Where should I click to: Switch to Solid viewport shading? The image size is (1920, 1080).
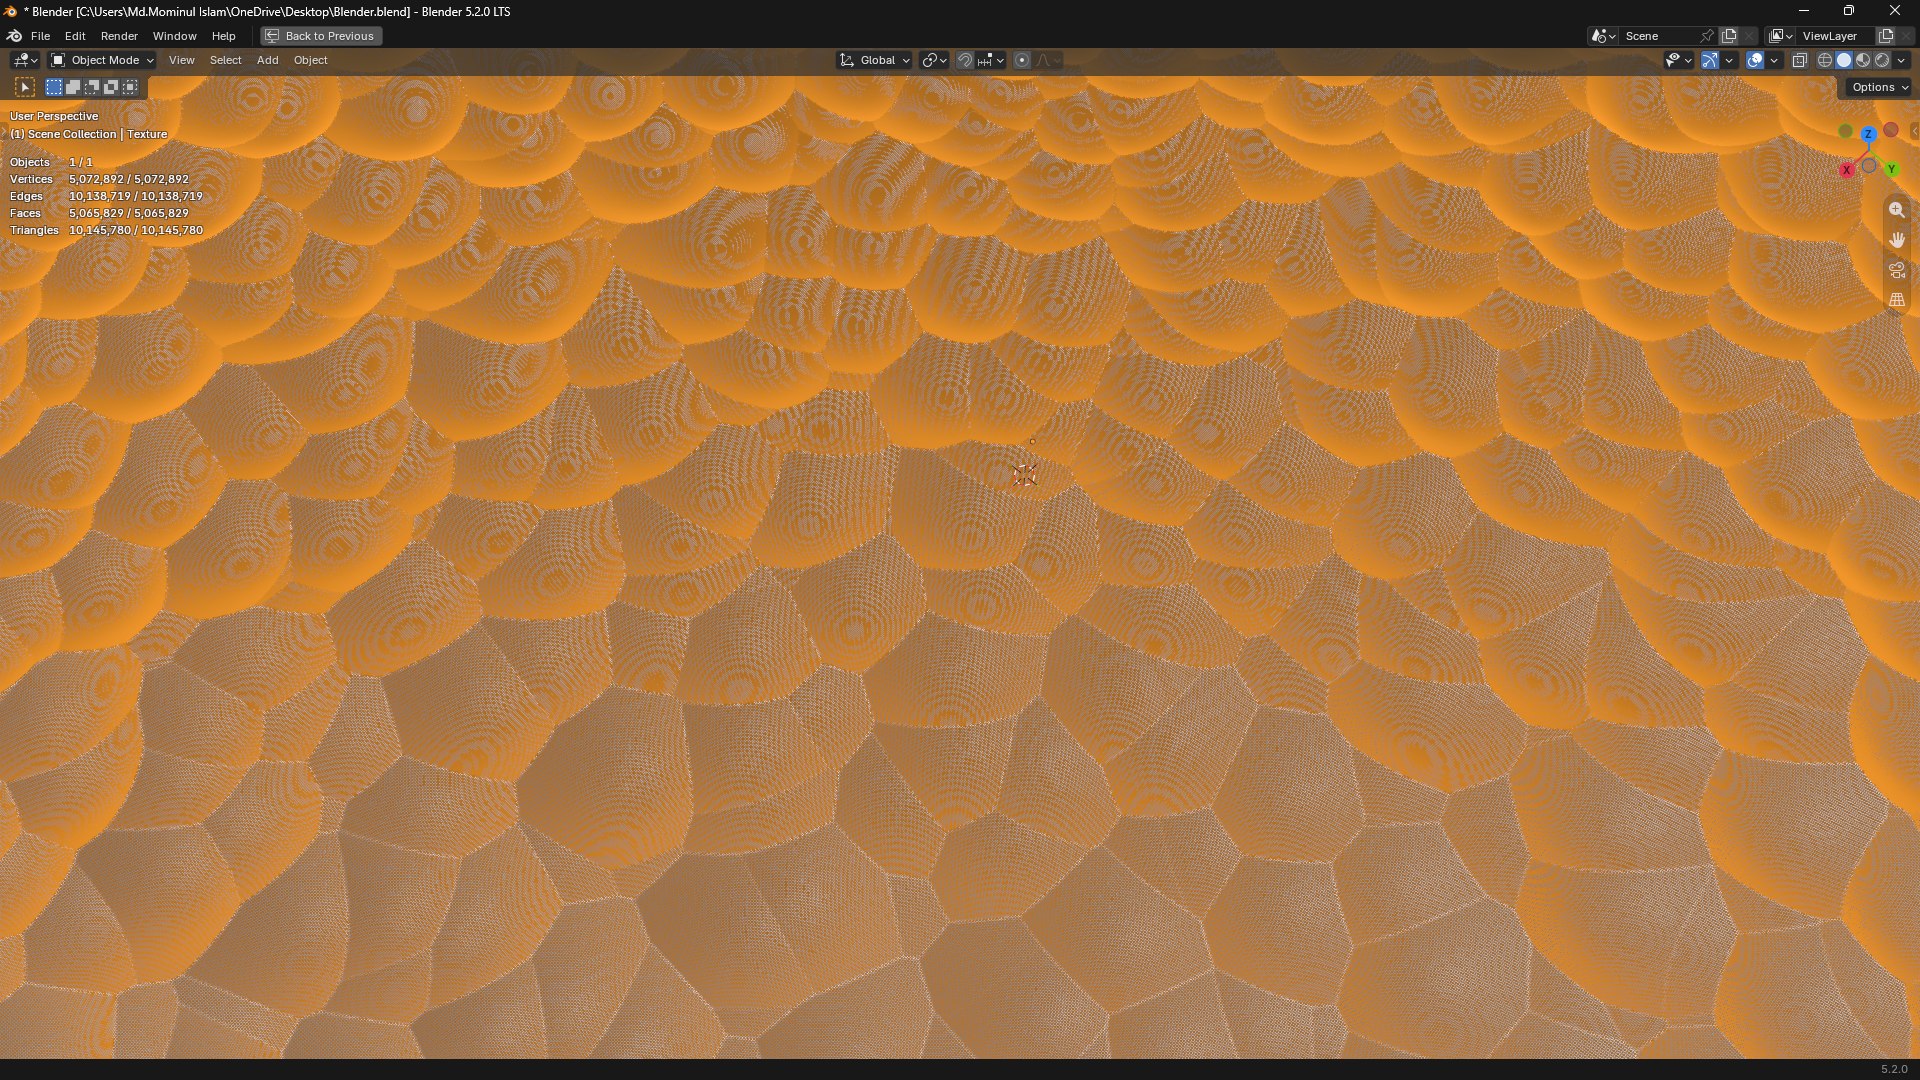click(1844, 61)
